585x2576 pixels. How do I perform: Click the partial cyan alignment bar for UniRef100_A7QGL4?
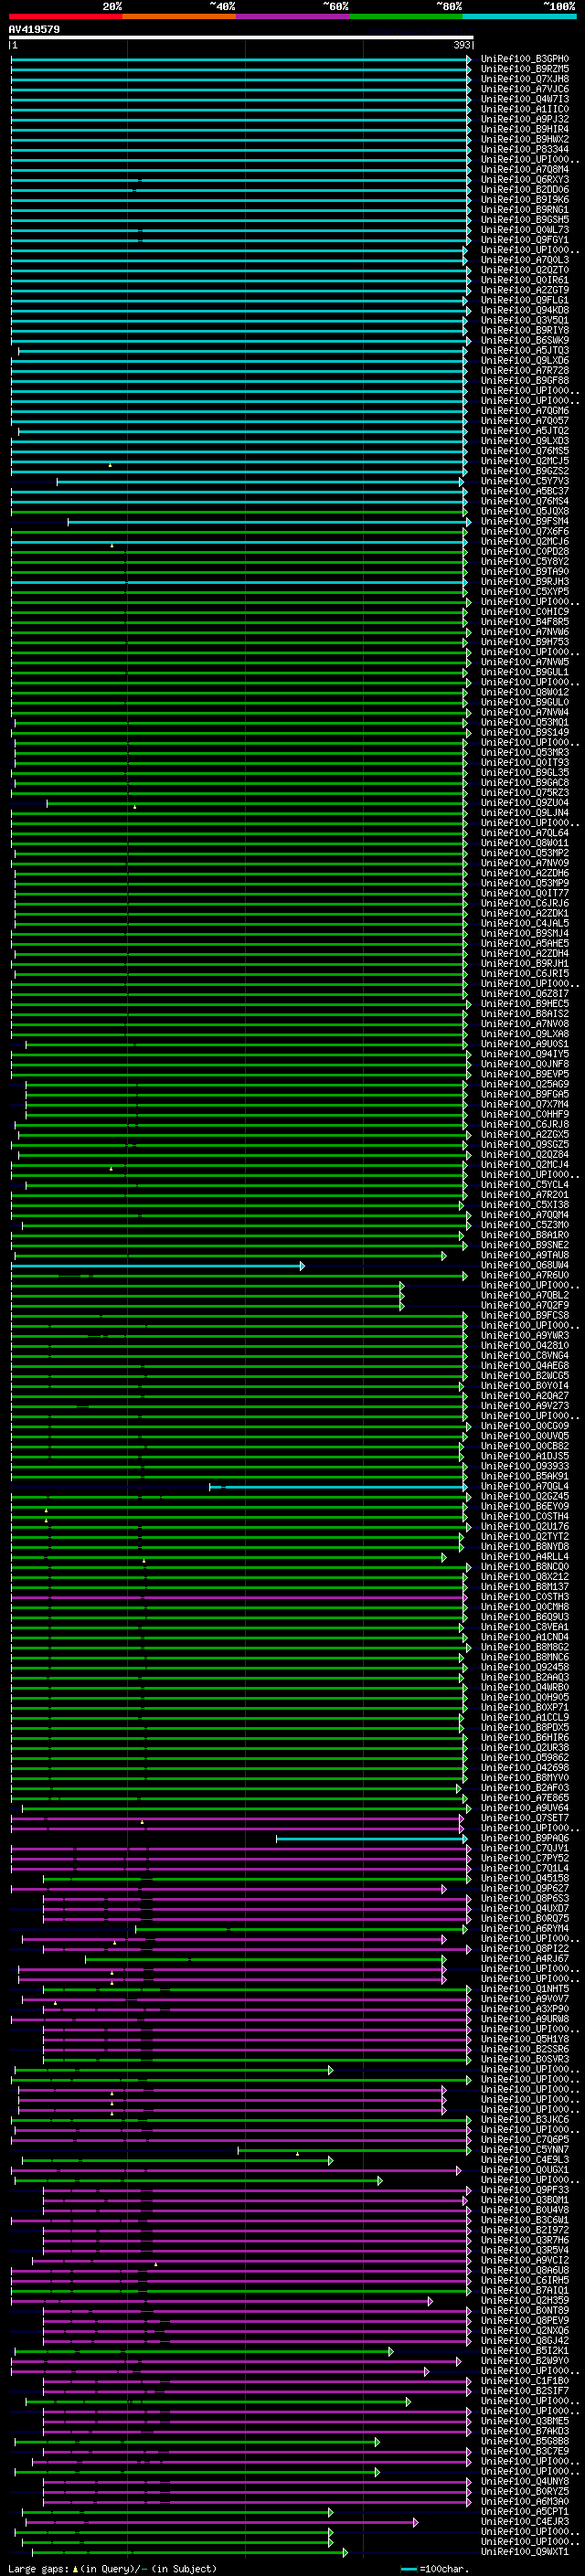pyautogui.click(x=338, y=1487)
